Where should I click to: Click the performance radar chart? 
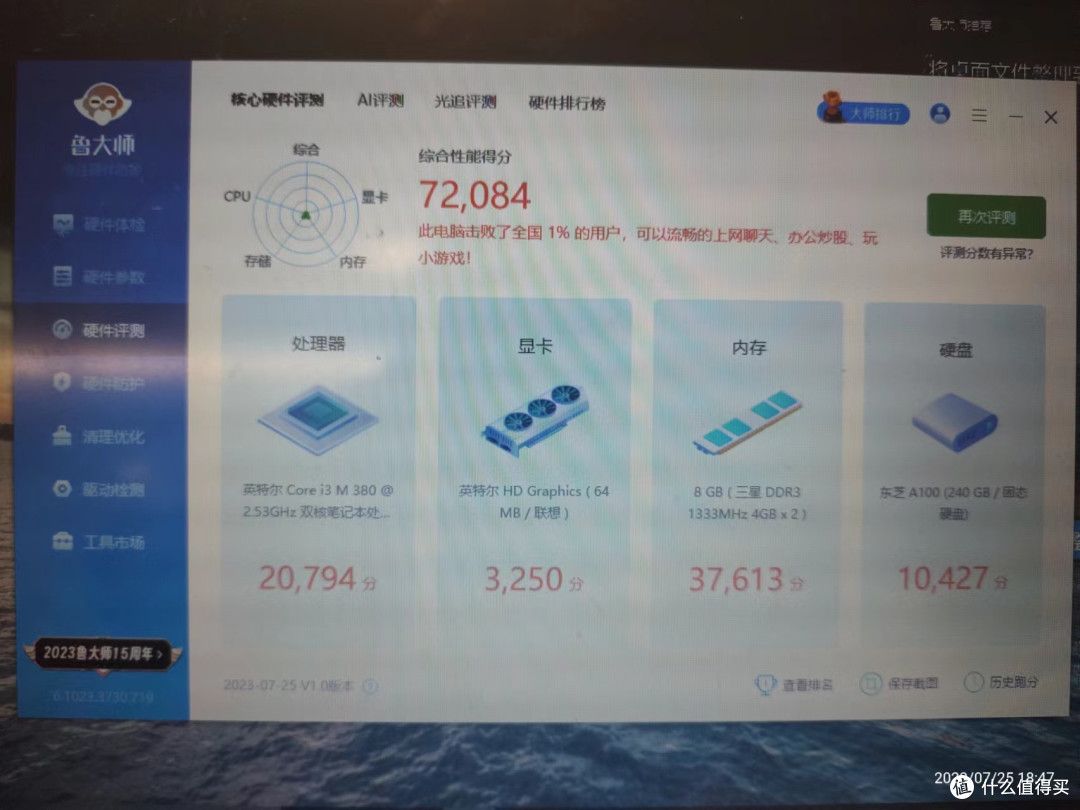coord(306,214)
